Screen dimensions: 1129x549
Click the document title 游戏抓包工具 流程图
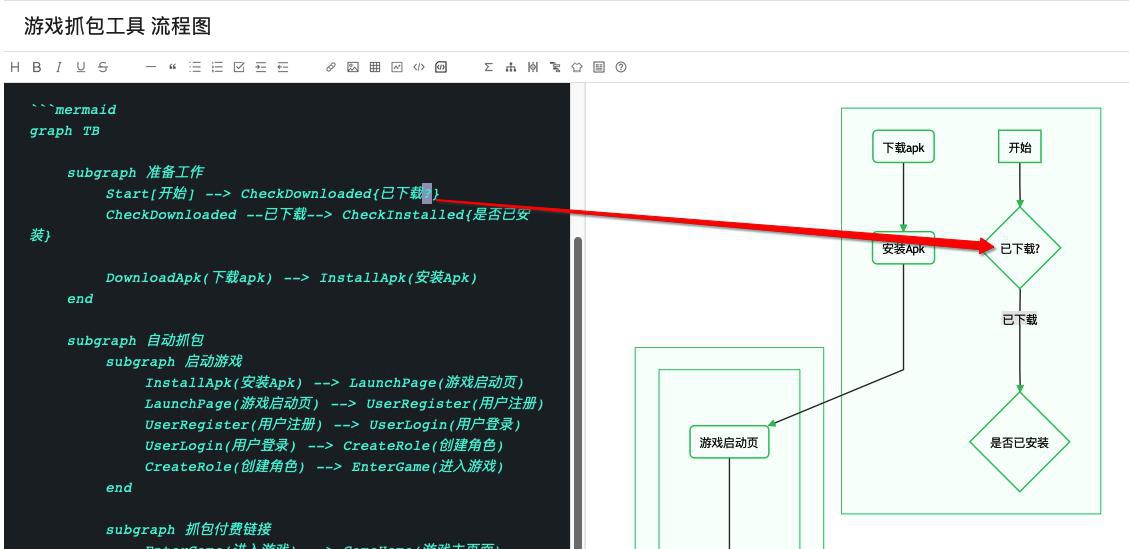[117, 27]
